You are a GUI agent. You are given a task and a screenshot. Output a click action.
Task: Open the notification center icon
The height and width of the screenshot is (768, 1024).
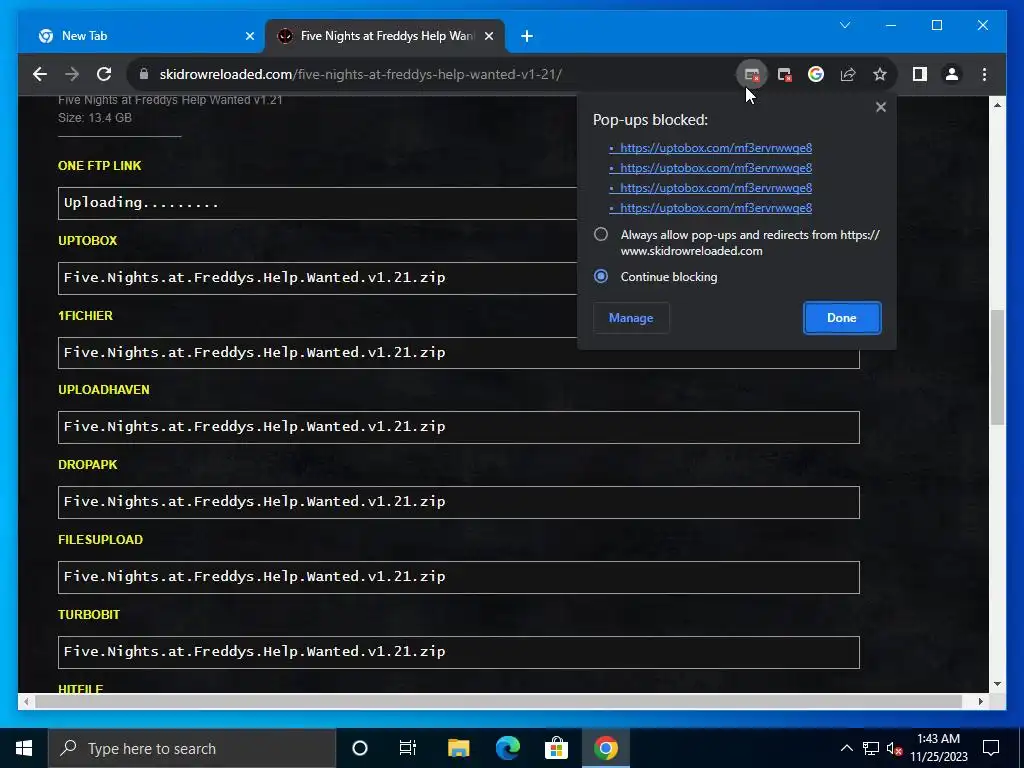coord(991,748)
